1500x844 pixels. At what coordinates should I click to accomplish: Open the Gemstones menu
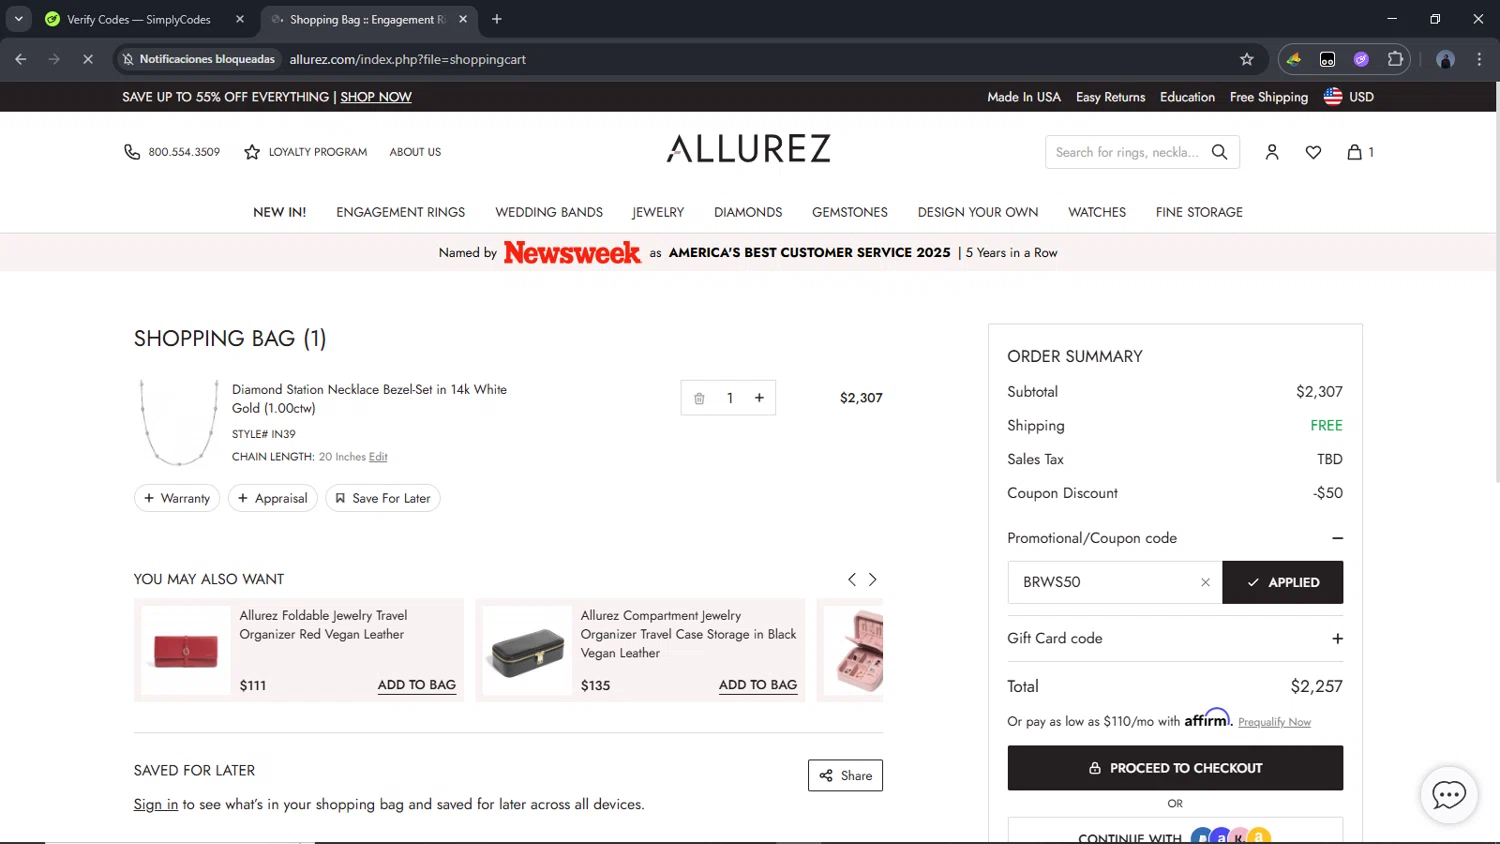[x=850, y=212]
